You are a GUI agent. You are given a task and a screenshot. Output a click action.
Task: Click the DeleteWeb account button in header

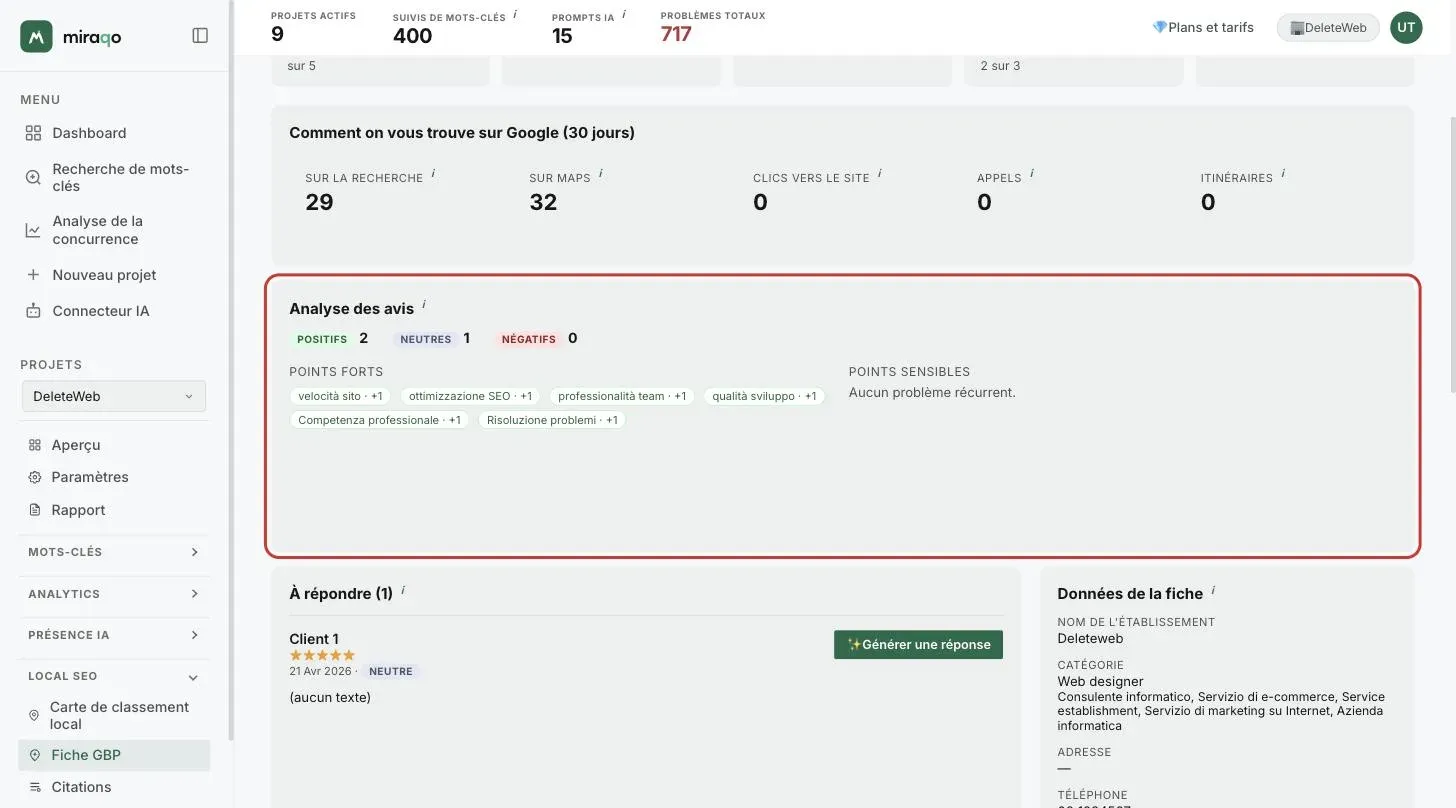(1328, 27)
